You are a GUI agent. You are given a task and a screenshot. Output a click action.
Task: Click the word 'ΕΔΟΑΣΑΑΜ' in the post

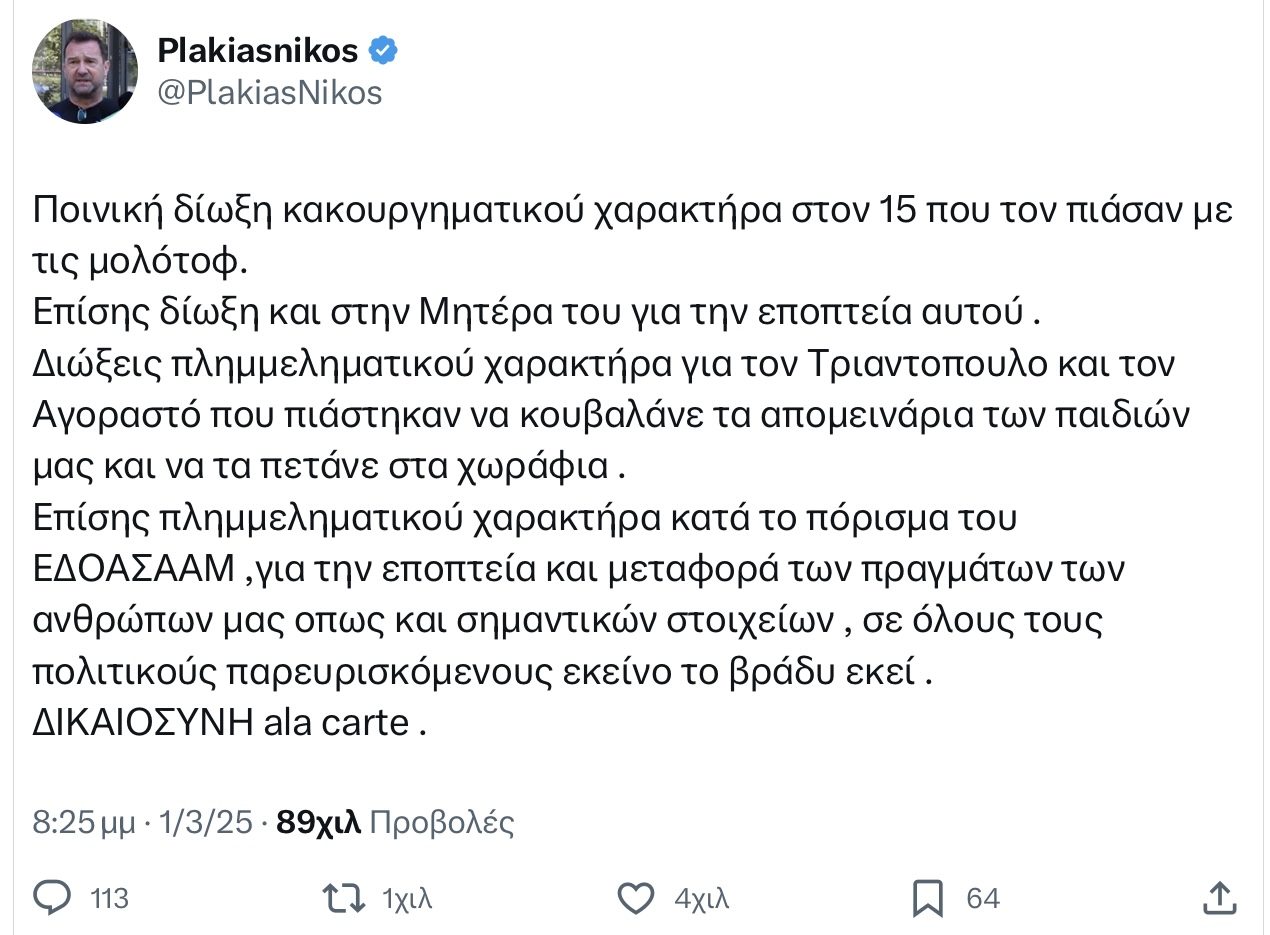tap(134, 571)
